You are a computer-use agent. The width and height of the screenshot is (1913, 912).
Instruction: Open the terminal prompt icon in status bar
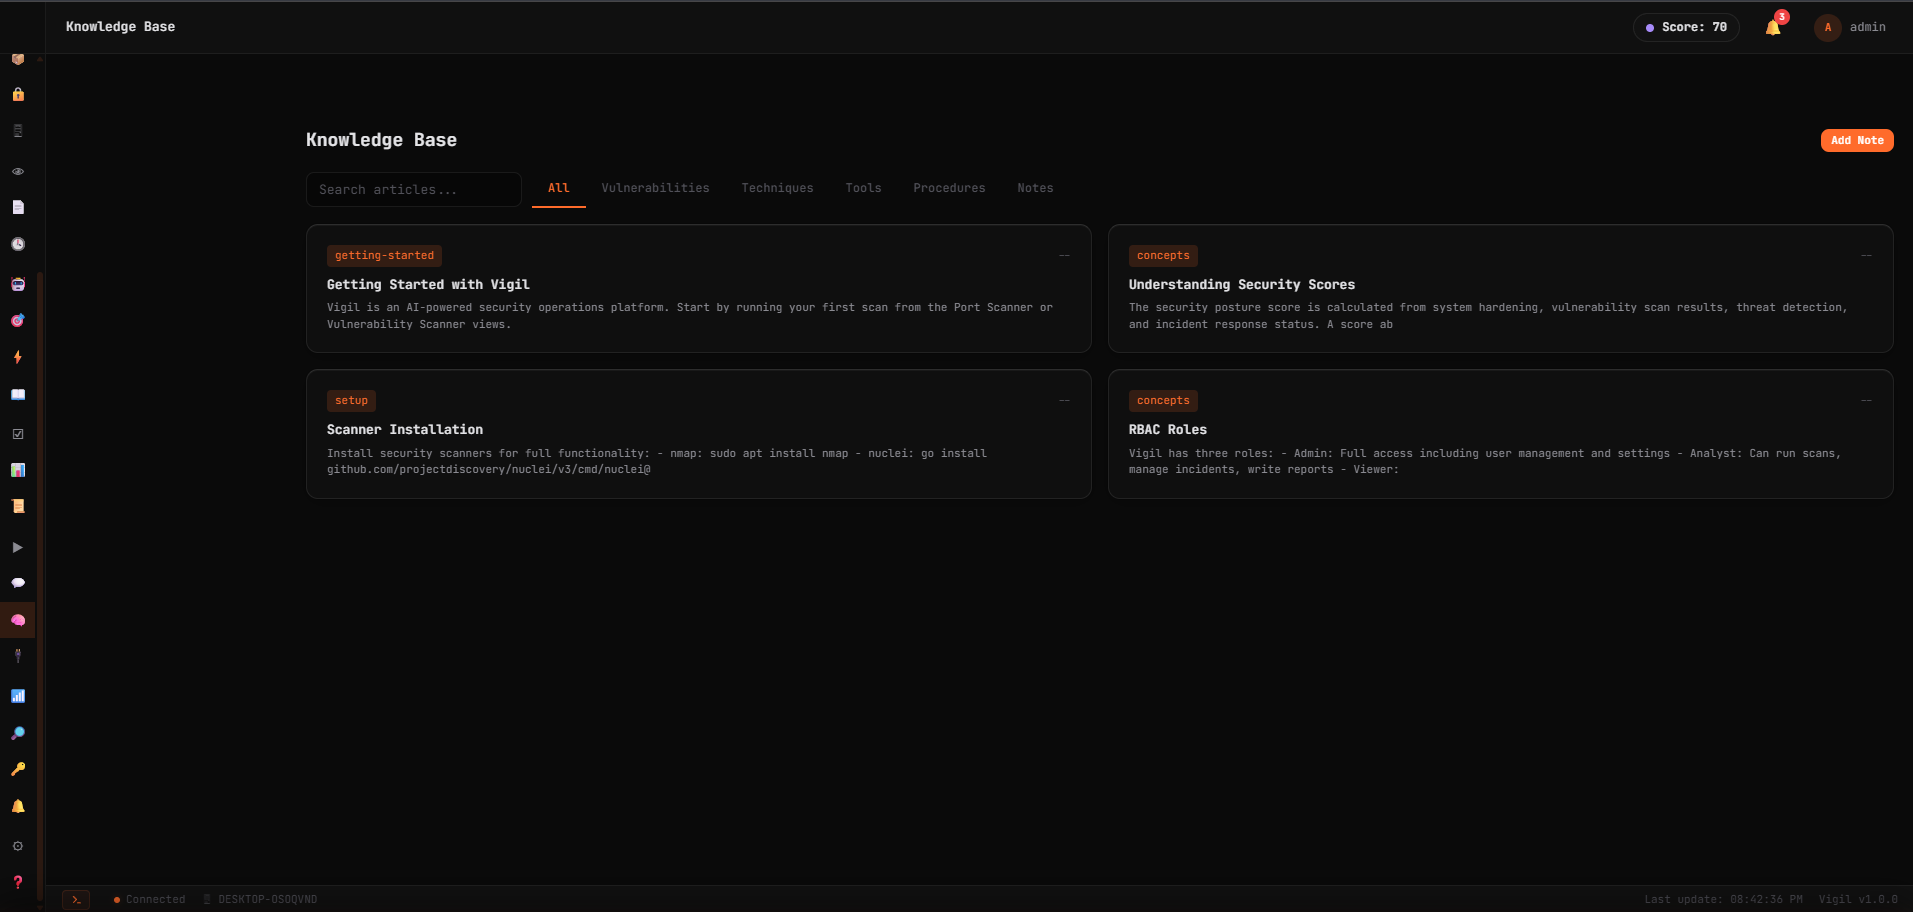click(x=76, y=899)
